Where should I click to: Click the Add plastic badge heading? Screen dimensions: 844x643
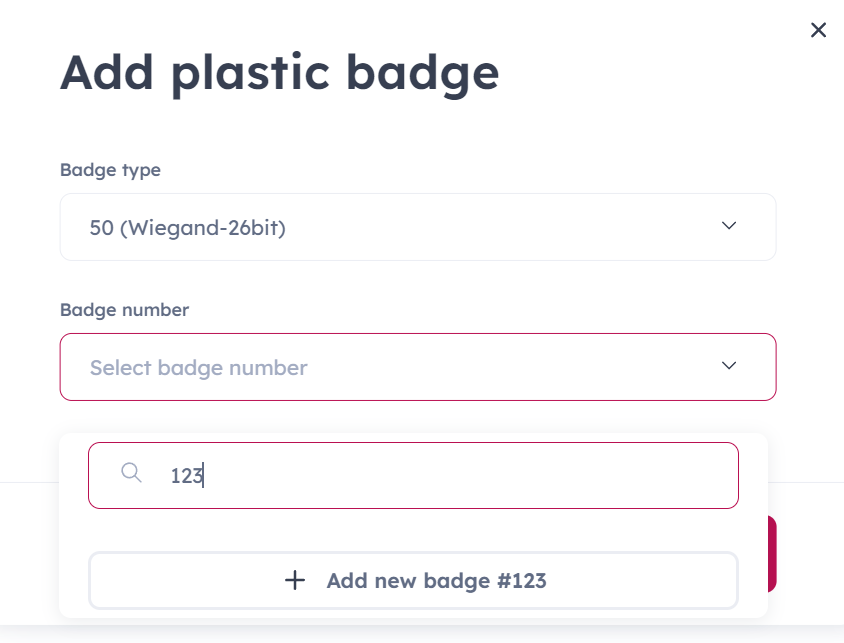(279, 74)
